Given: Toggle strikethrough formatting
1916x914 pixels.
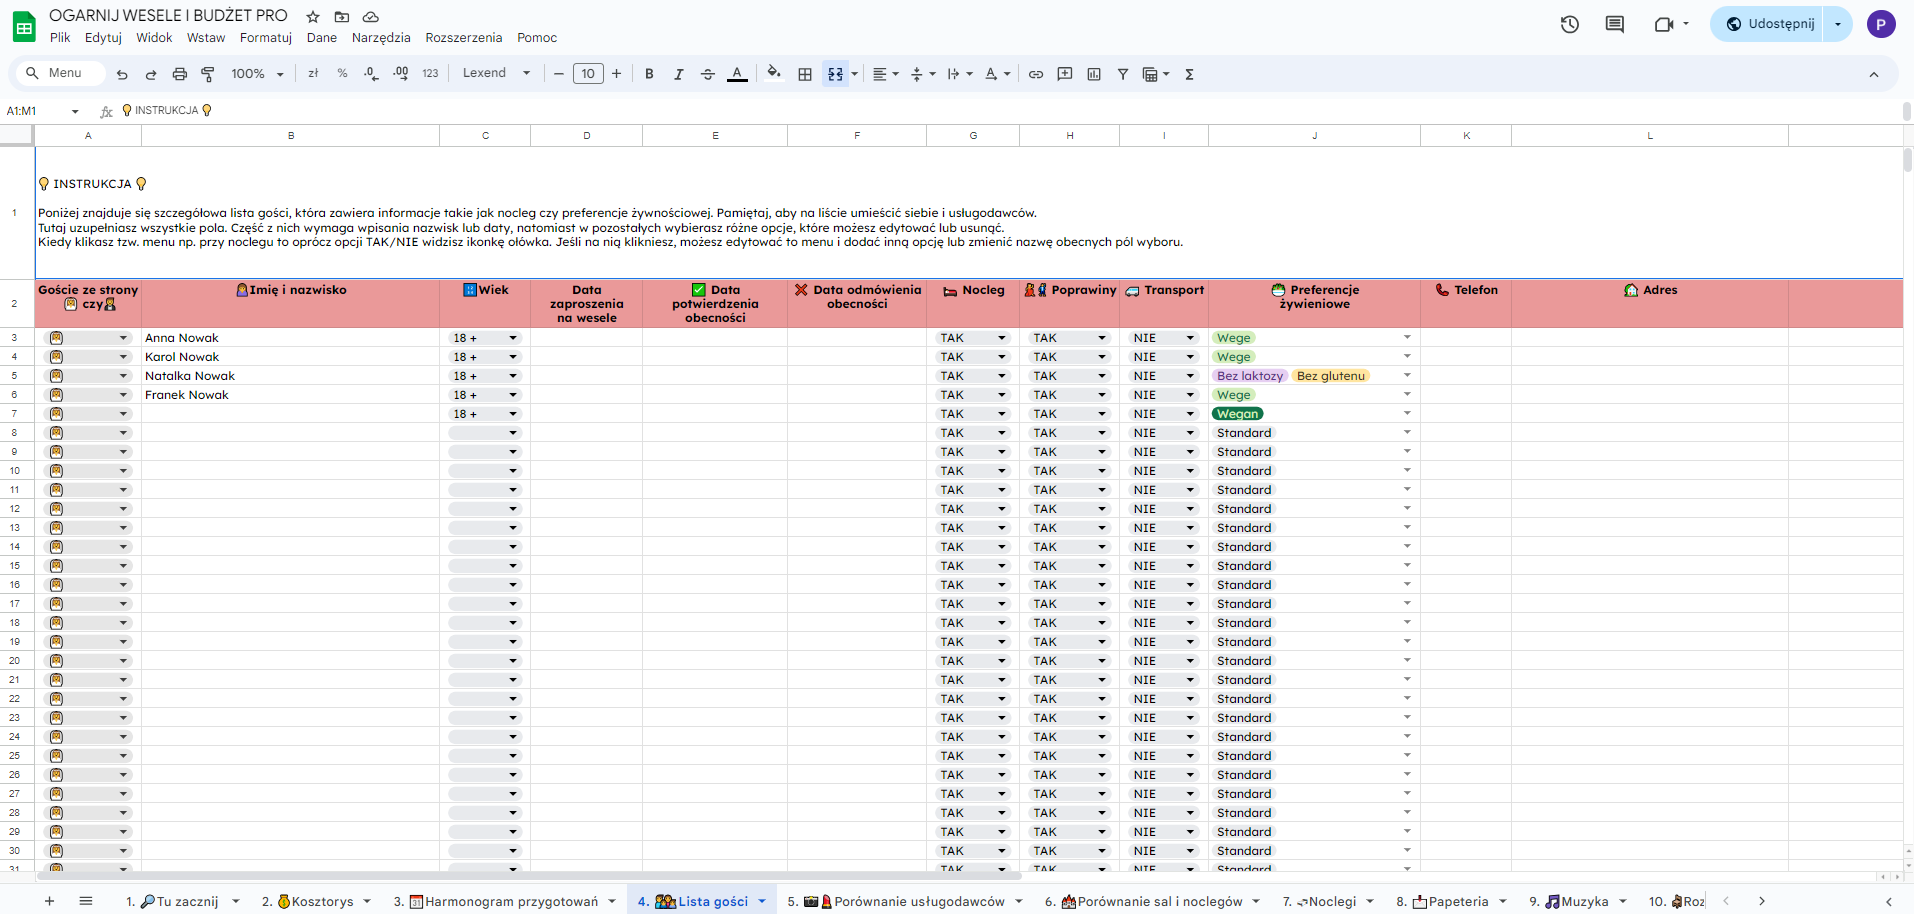Looking at the screenshot, I should (x=708, y=74).
